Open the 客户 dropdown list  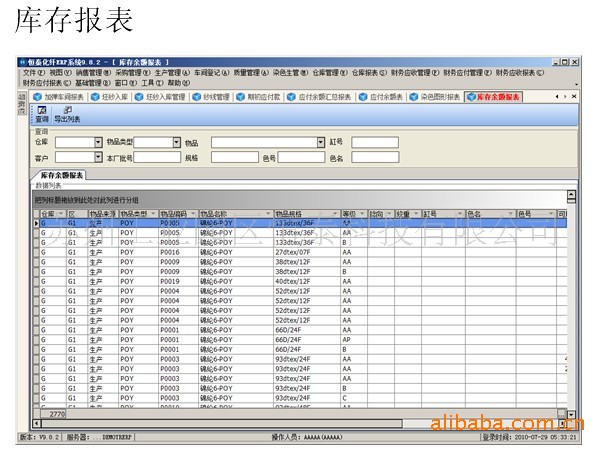[98, 158]
